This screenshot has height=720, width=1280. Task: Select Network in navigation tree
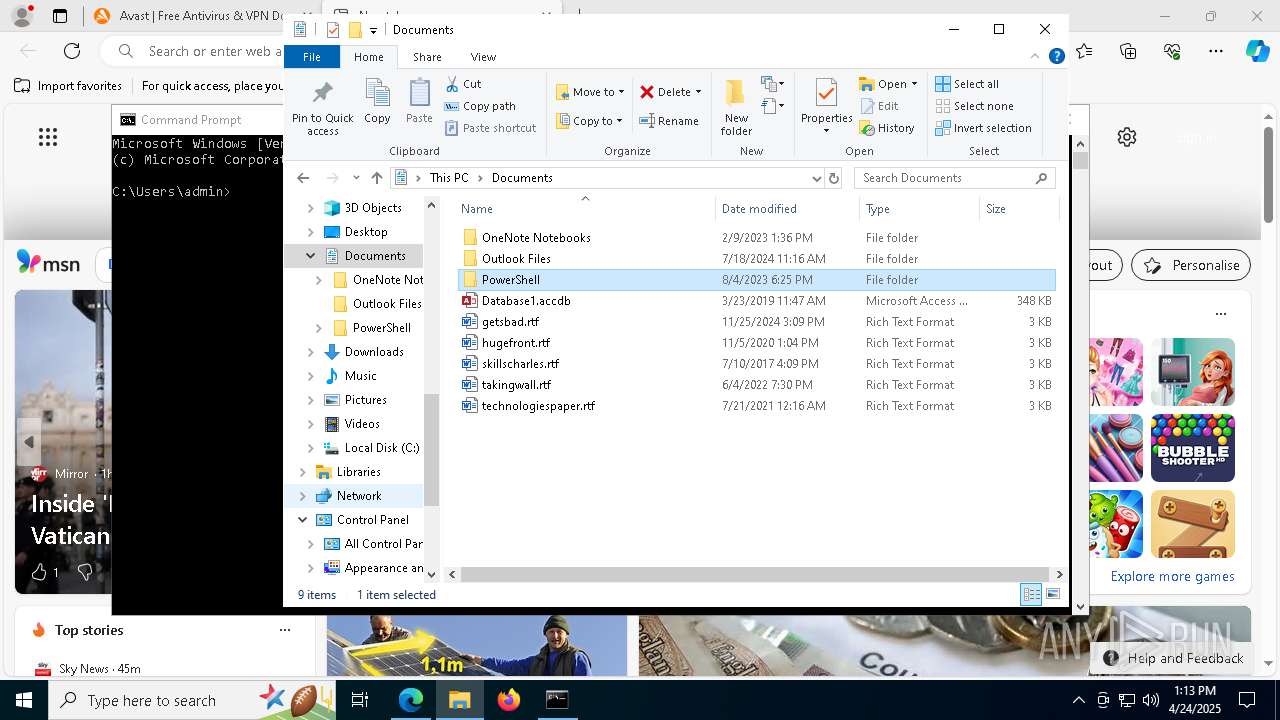pos(359,496)
